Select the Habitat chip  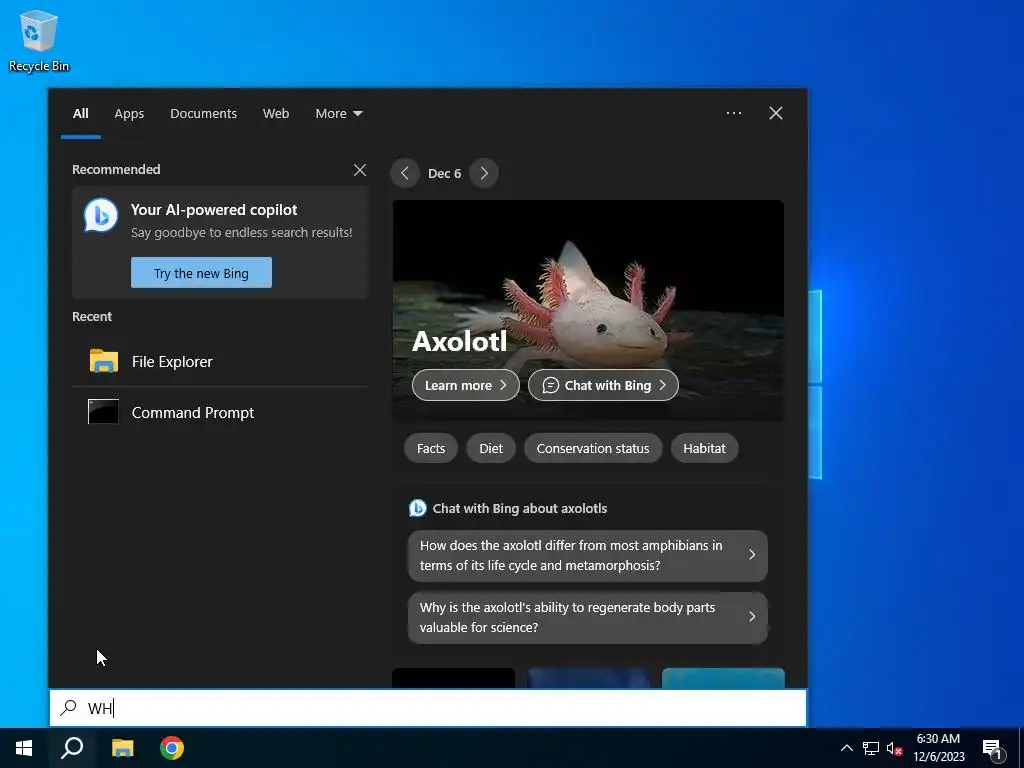(705, 449)
